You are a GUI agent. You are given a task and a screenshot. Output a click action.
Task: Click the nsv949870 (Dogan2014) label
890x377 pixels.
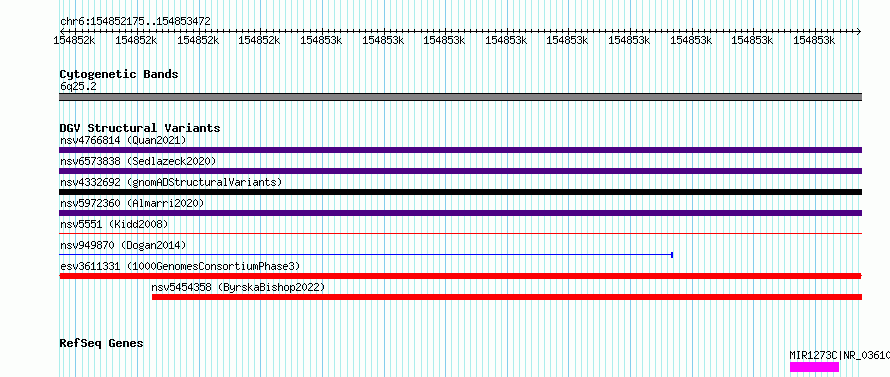[x=123, y=245]
